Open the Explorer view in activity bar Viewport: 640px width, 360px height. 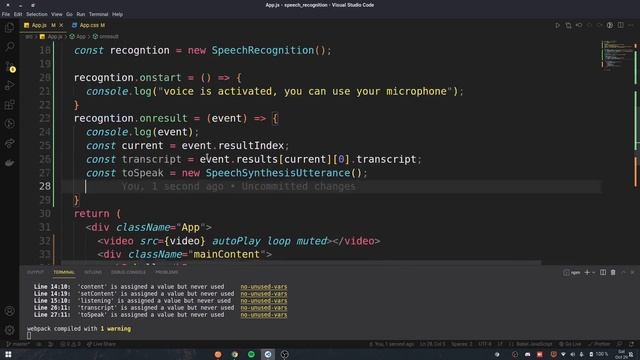tap(9, 28)
